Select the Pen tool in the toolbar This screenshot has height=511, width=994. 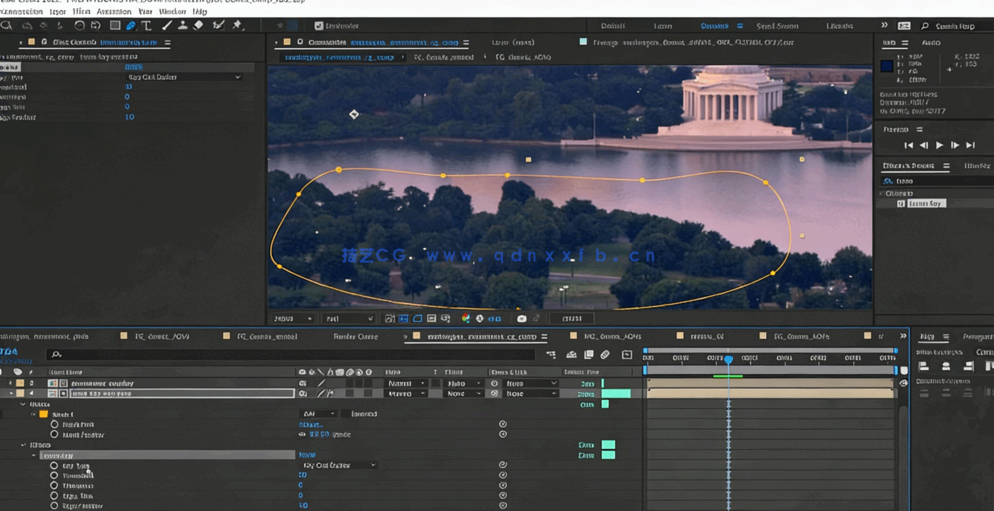pyautogui.click(x=131, y=26)
